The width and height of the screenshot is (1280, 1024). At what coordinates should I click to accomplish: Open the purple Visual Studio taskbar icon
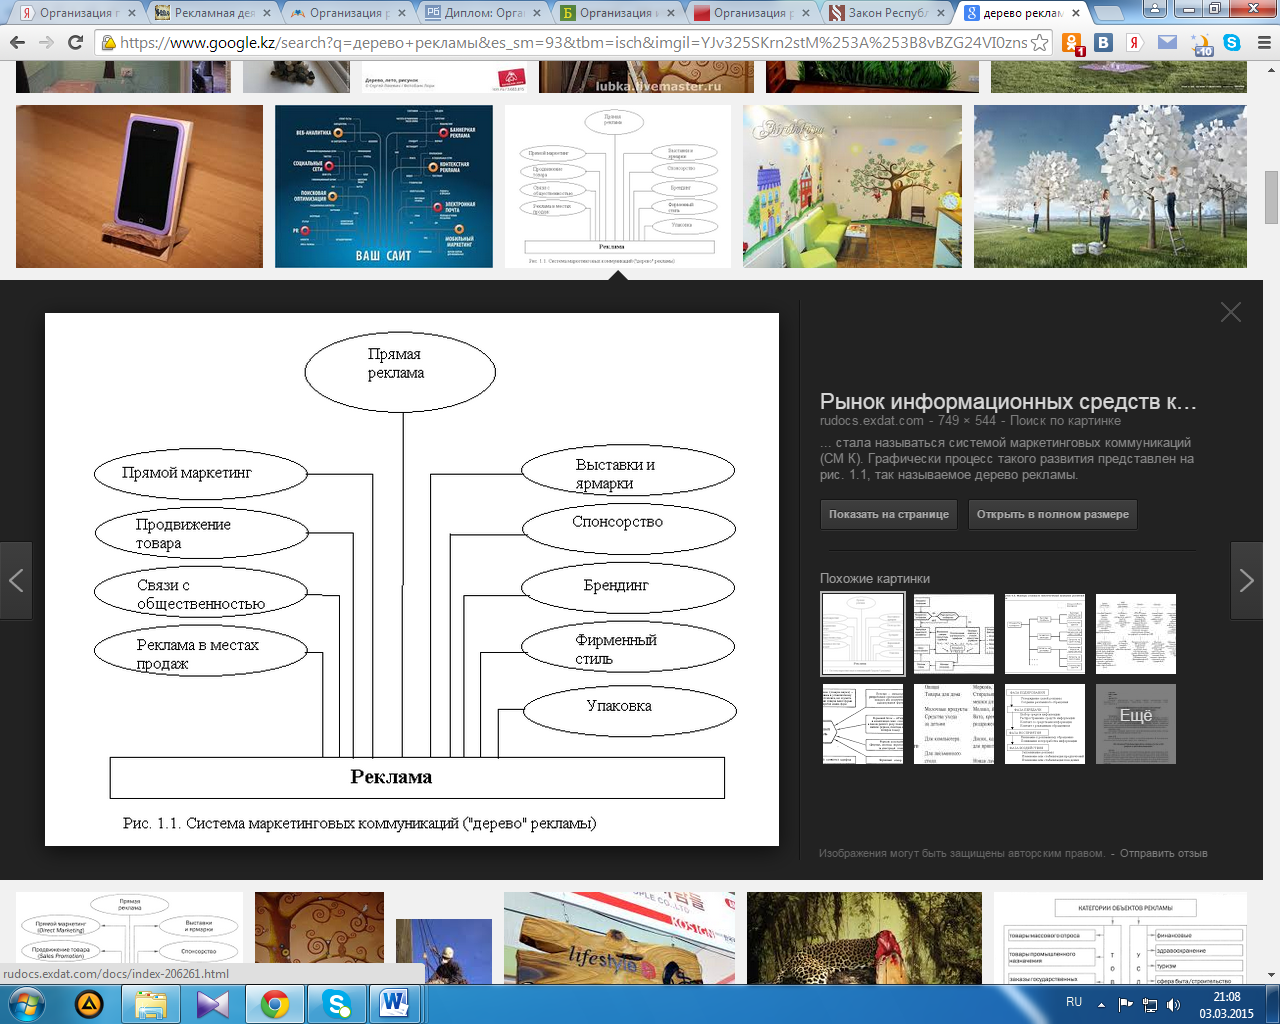click(x=213, y=1003)
